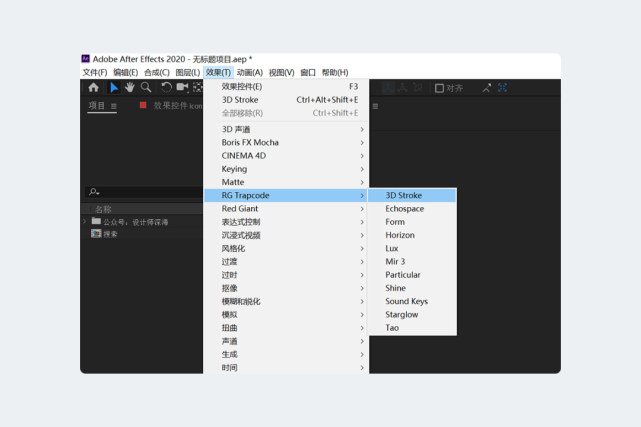
Task: Open the 帮助(H) menu
Action: [335, 72]
